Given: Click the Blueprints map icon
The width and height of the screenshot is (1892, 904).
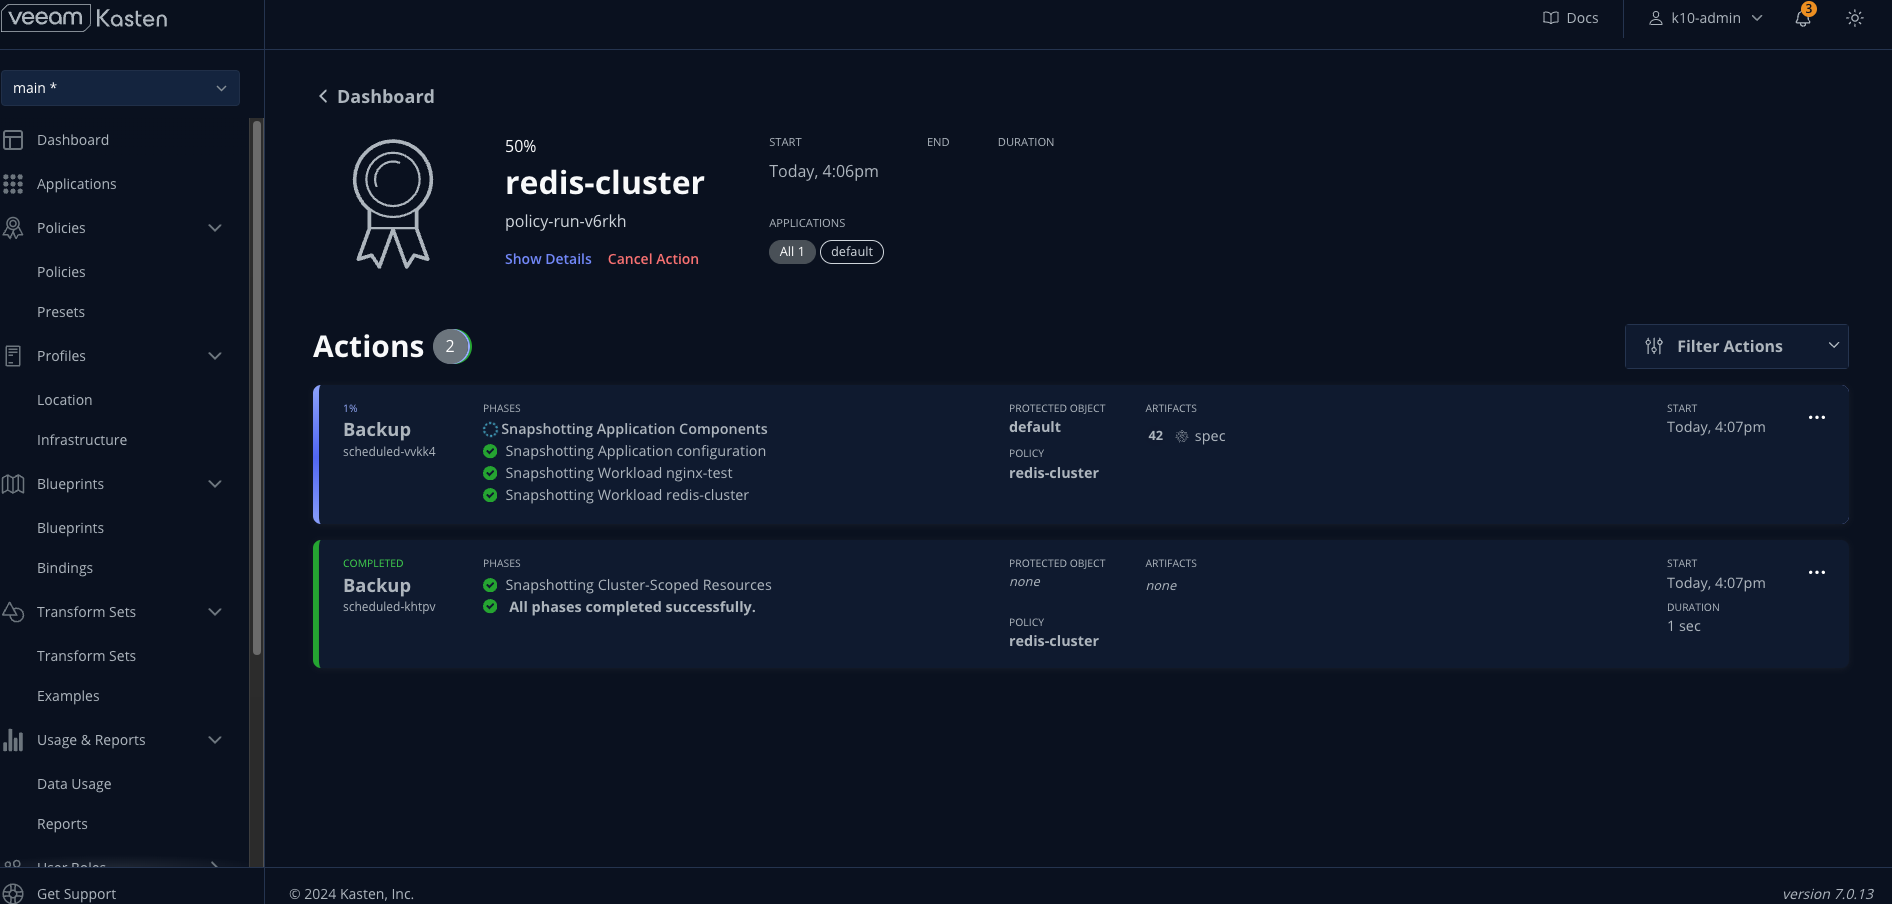Looking at the screenshot, I should tap(13, 484).
